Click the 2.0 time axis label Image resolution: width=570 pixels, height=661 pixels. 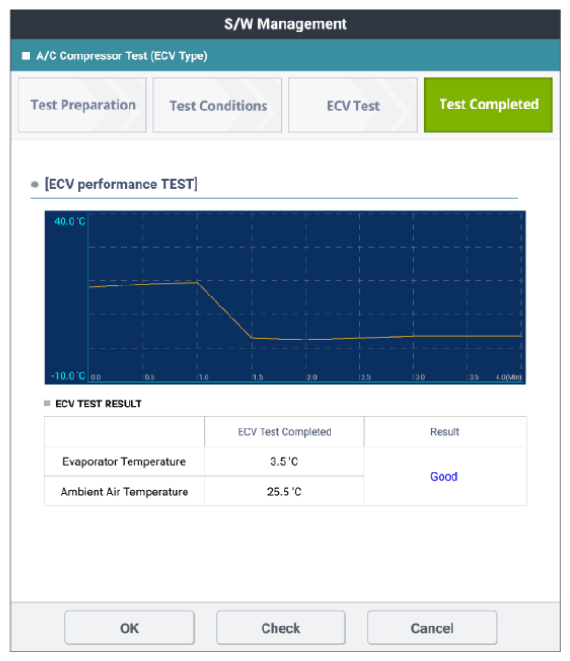pyautogui.click(x=312, y=377)
